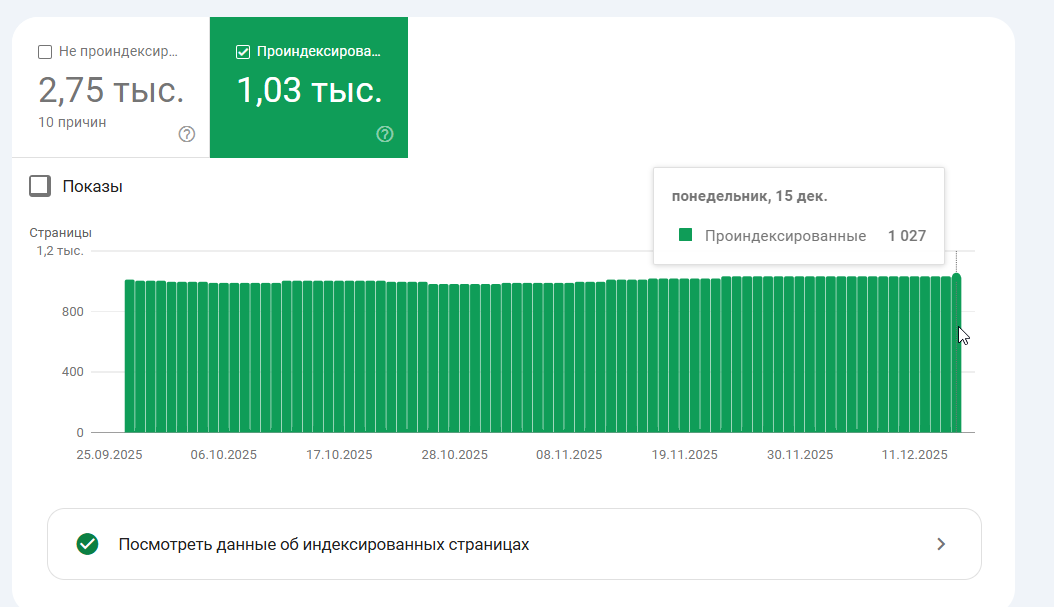Screen dimensions: 1054x607
Task: Click the '10 причин' label
Action: click(72, 122)
